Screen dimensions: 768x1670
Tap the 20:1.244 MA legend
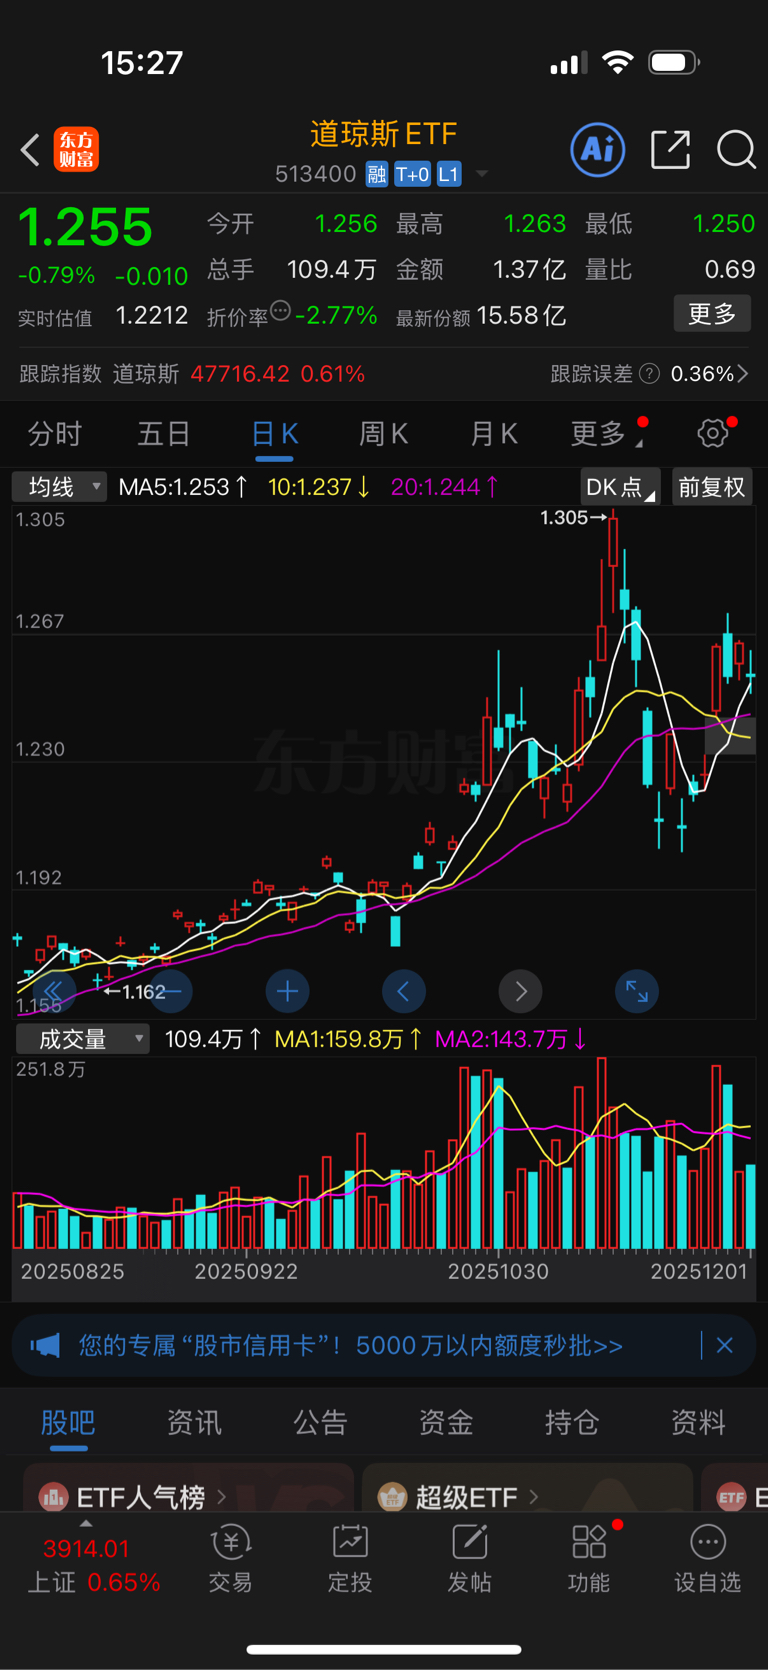click(445, 487)
